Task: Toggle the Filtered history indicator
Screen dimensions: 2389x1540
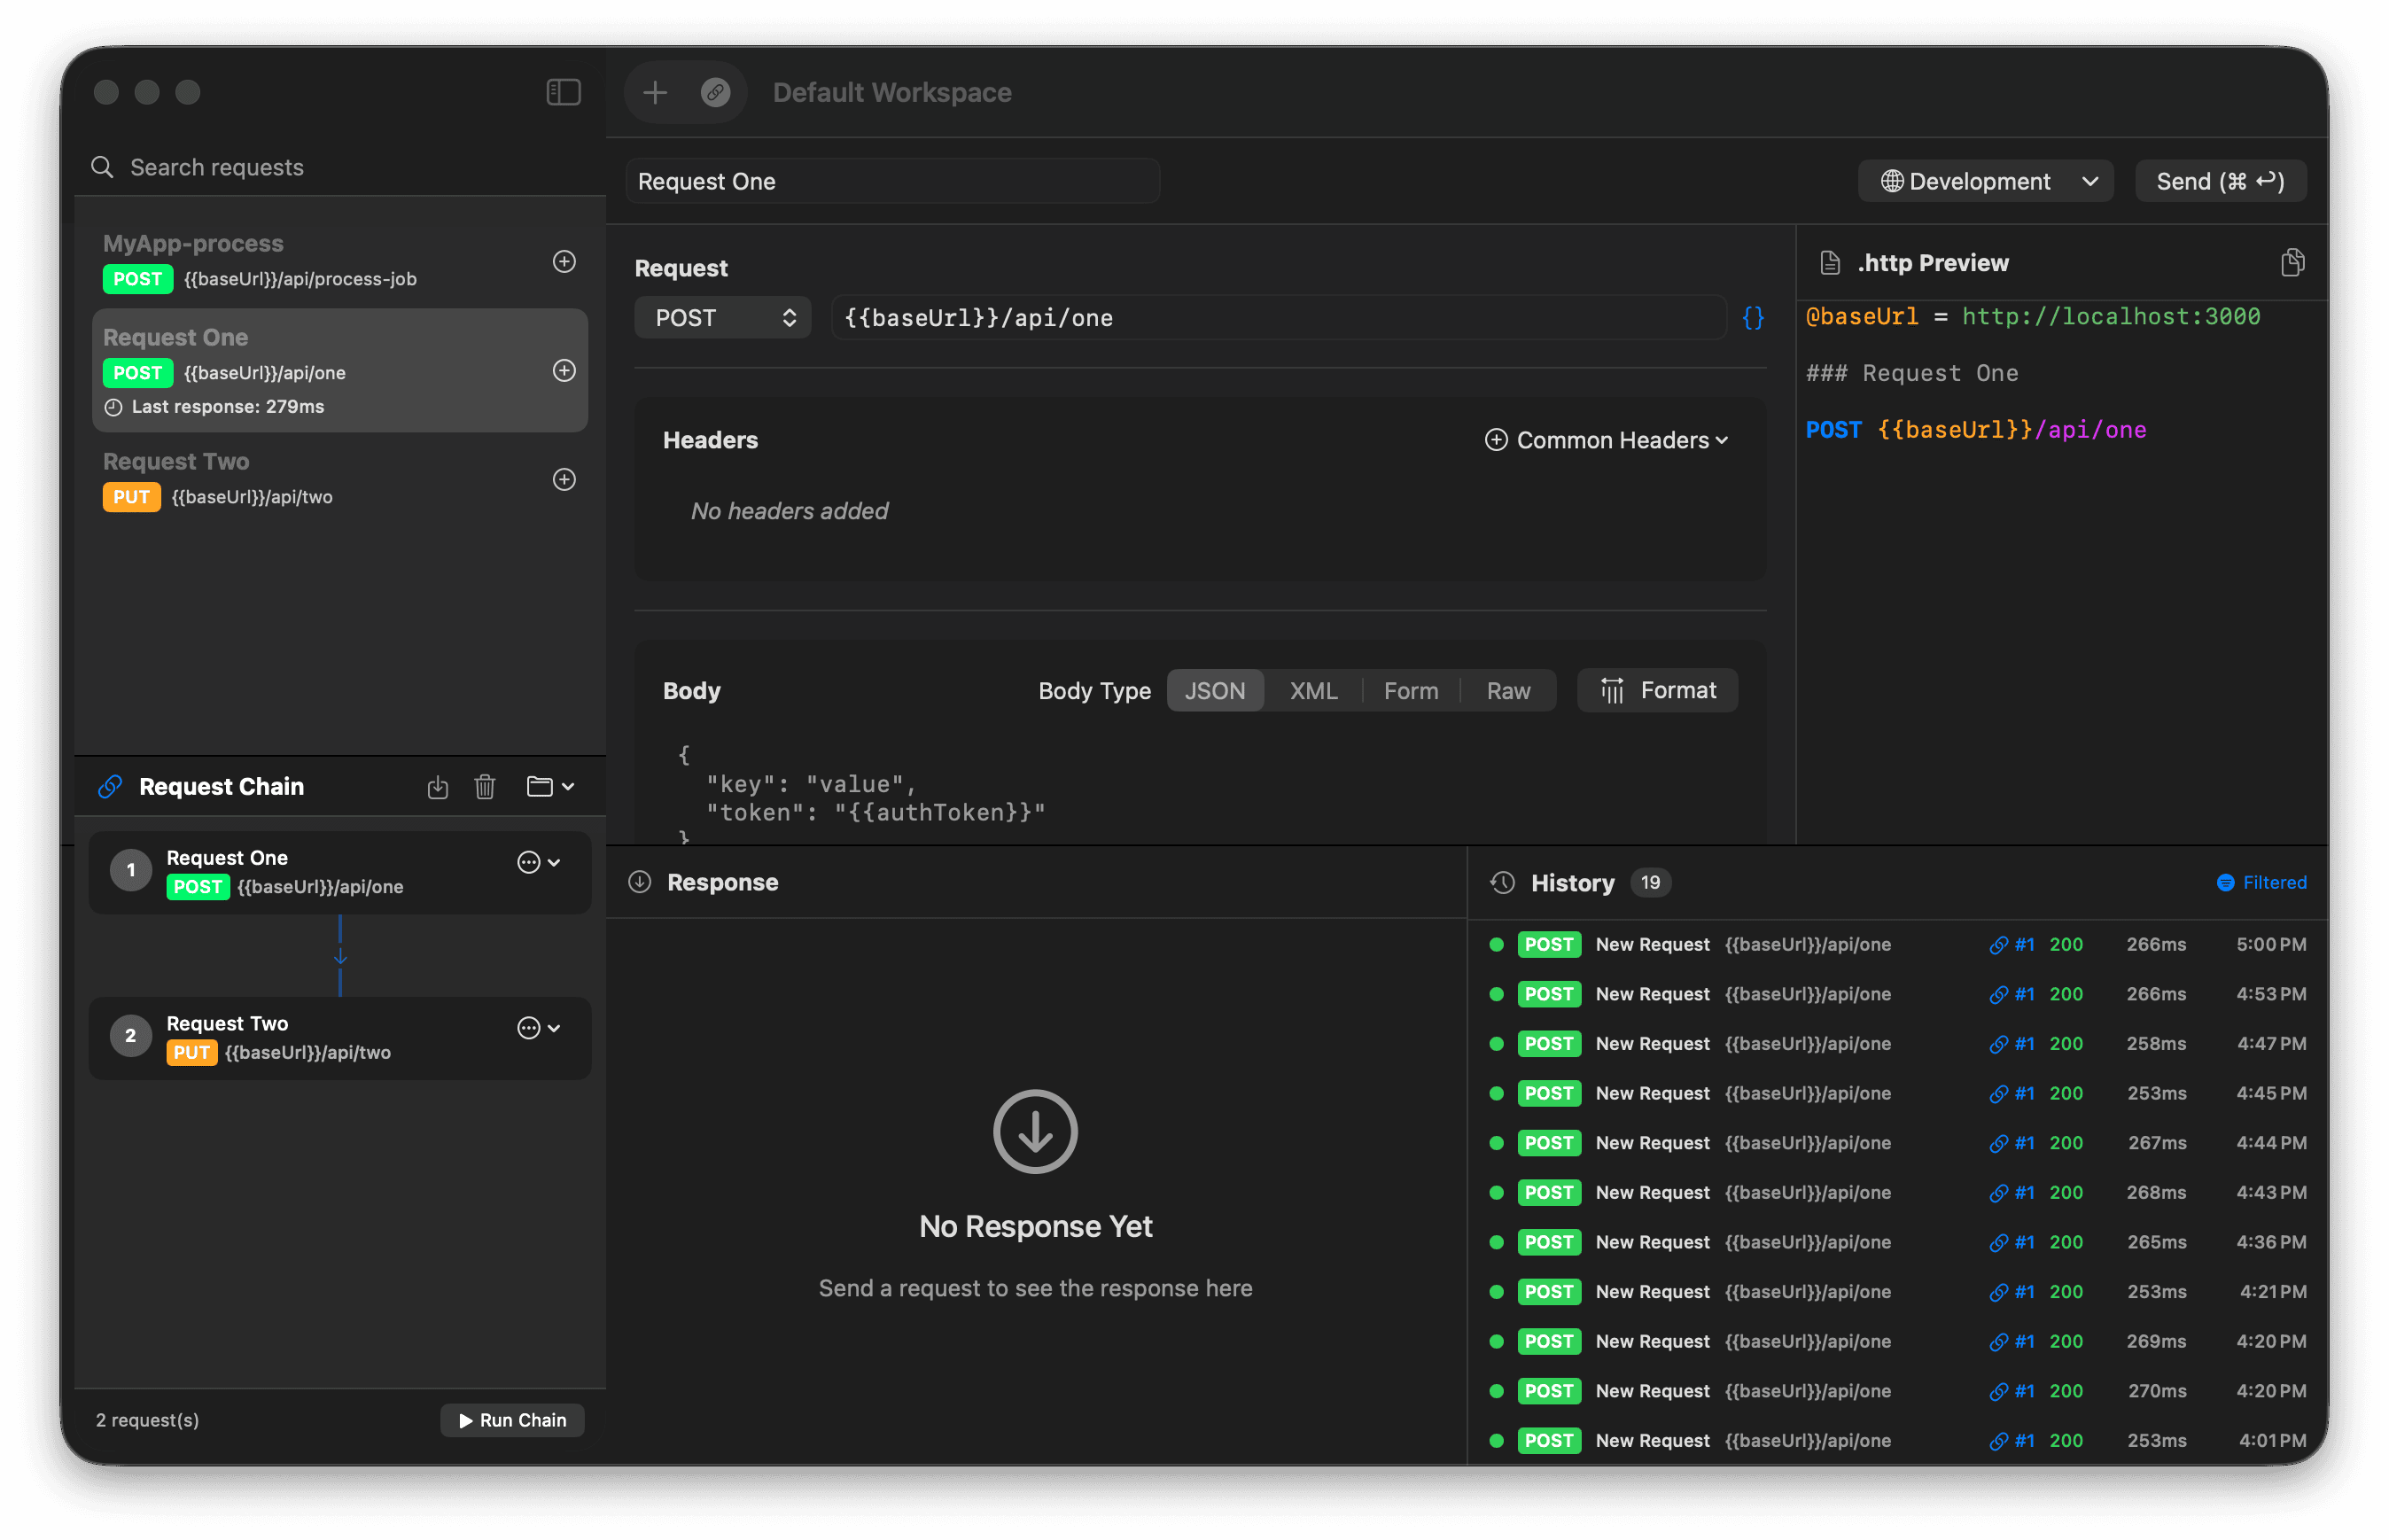Action: pos(2261,882)
